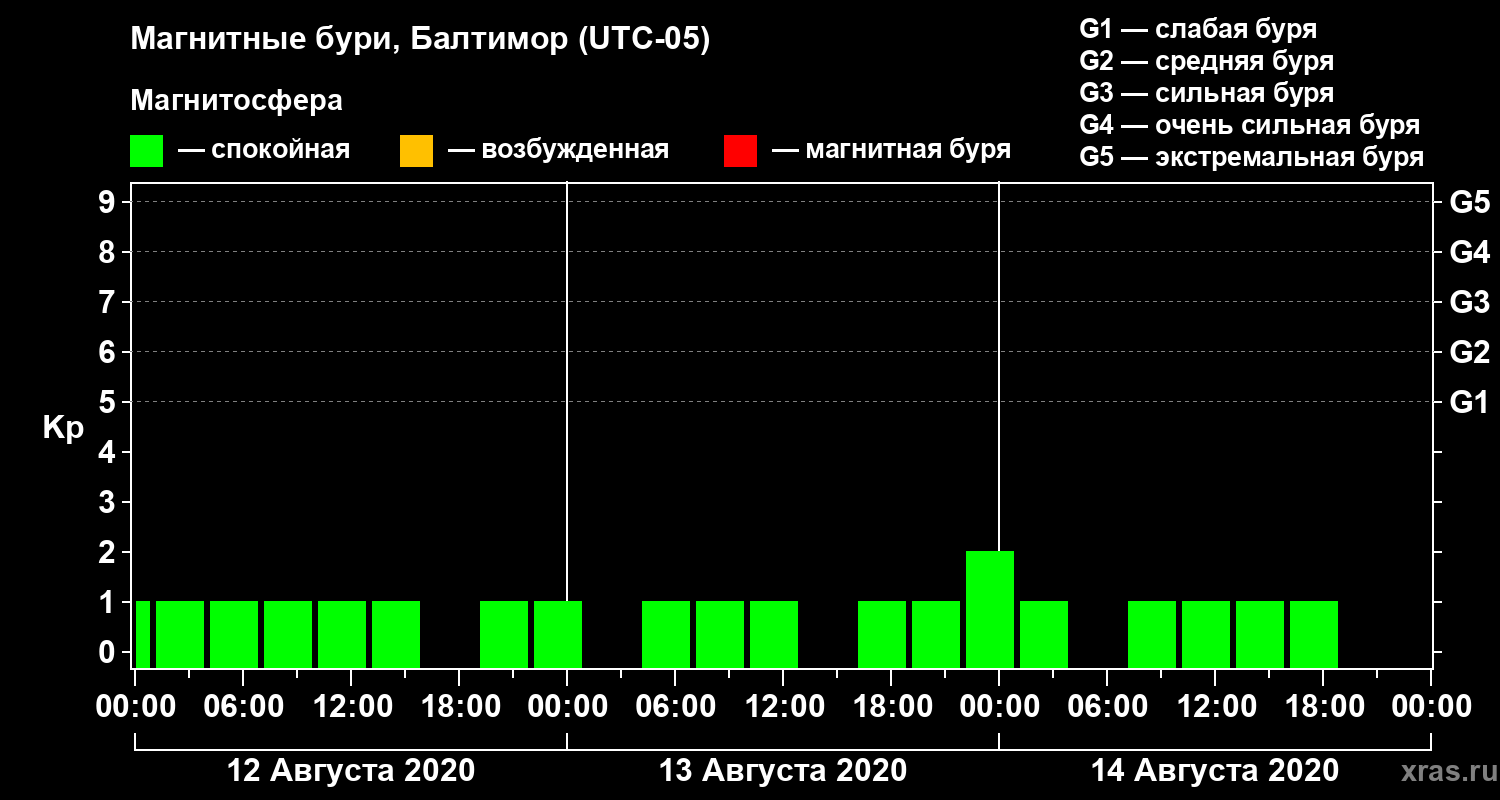1500x800 pixels.
Task: Click the '18:00' time label above 12 Августа
Action: click(459, 707)
